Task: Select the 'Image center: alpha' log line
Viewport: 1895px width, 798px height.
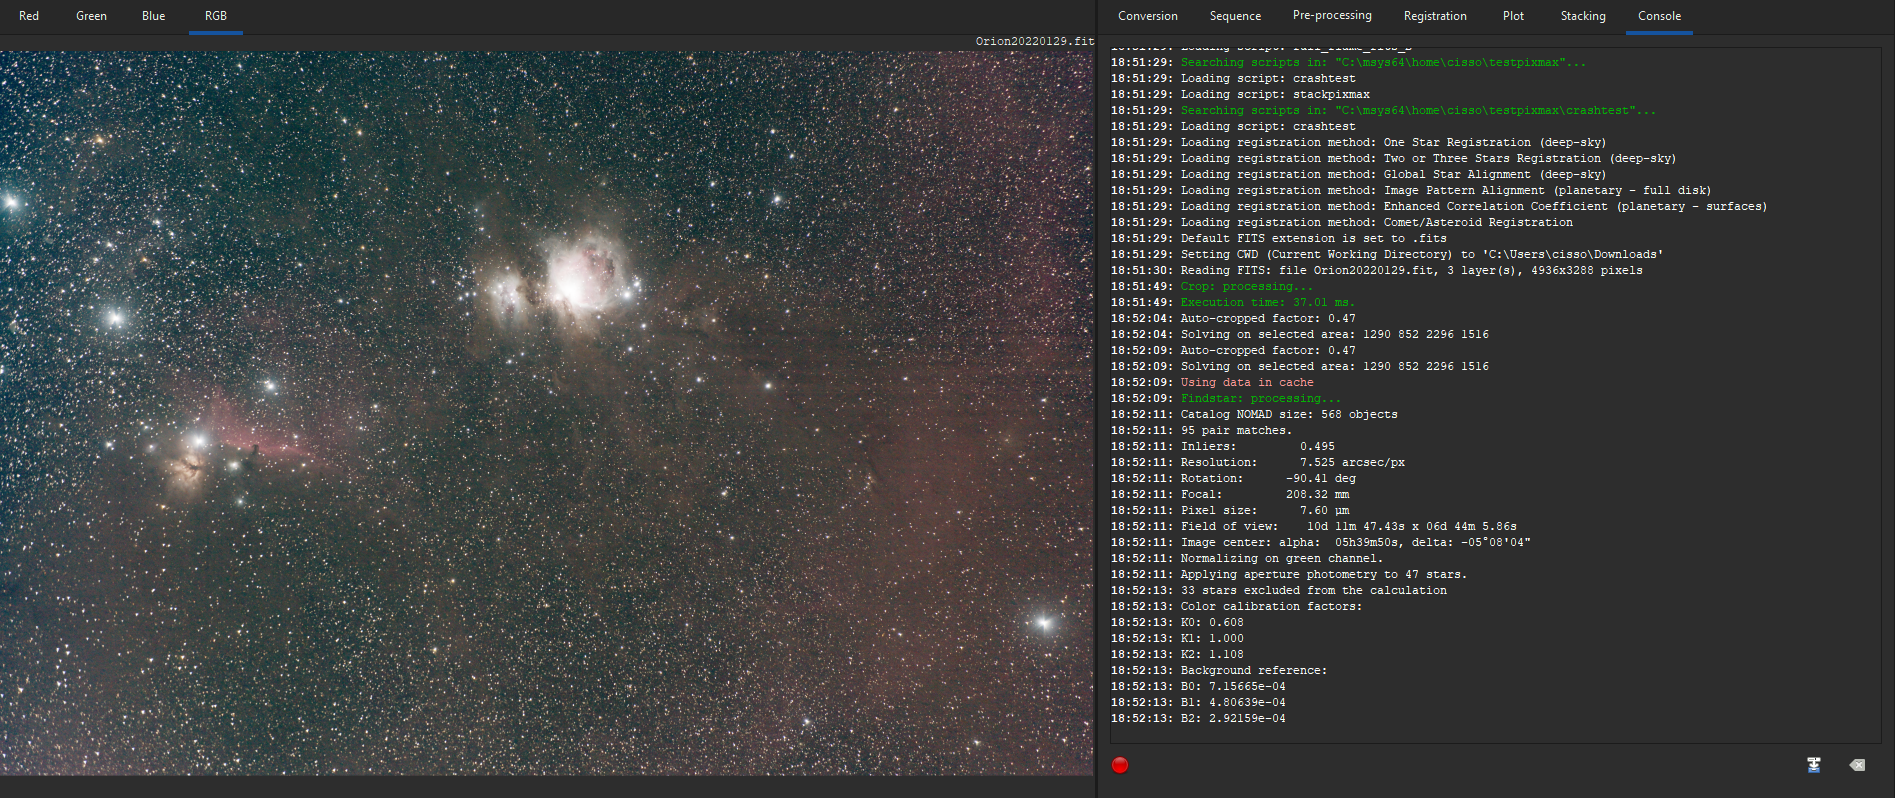Action: [1320, 543]
